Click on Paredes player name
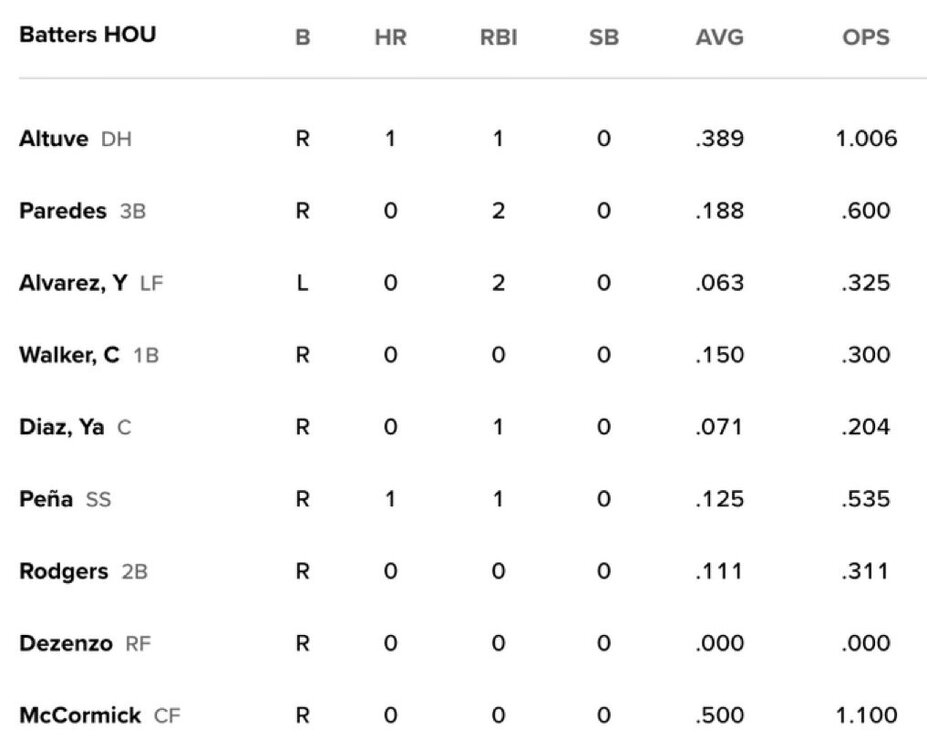 (63, 211)
